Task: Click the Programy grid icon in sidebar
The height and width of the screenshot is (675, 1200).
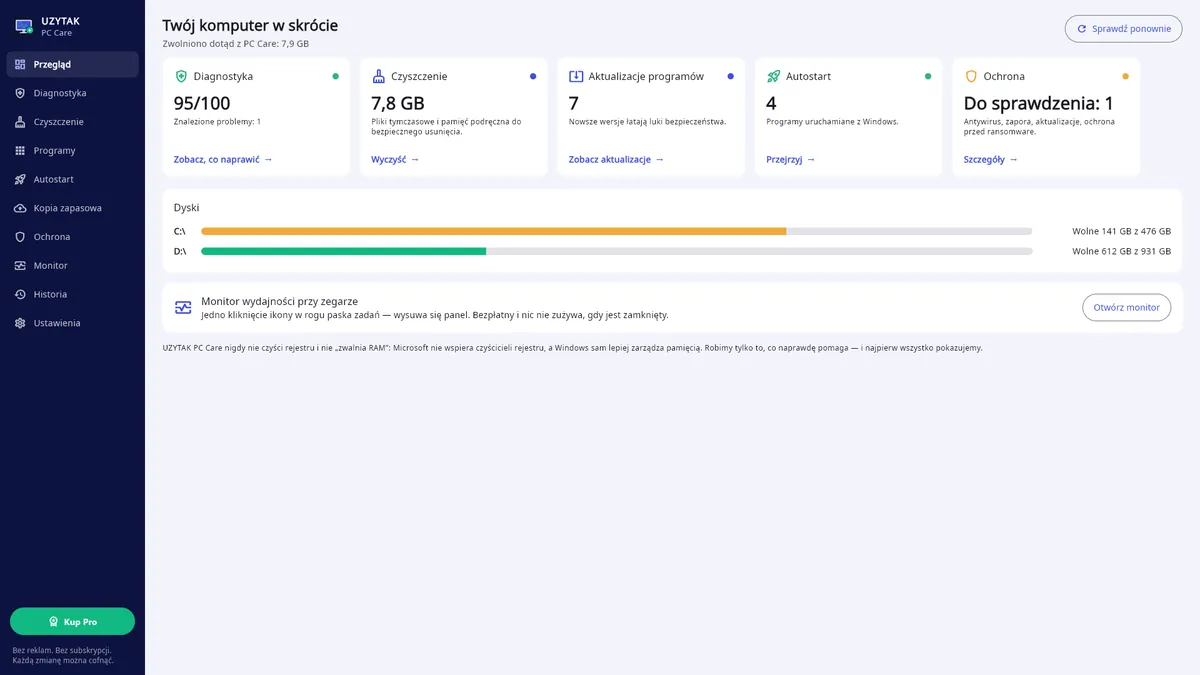Action: [20, 151]
